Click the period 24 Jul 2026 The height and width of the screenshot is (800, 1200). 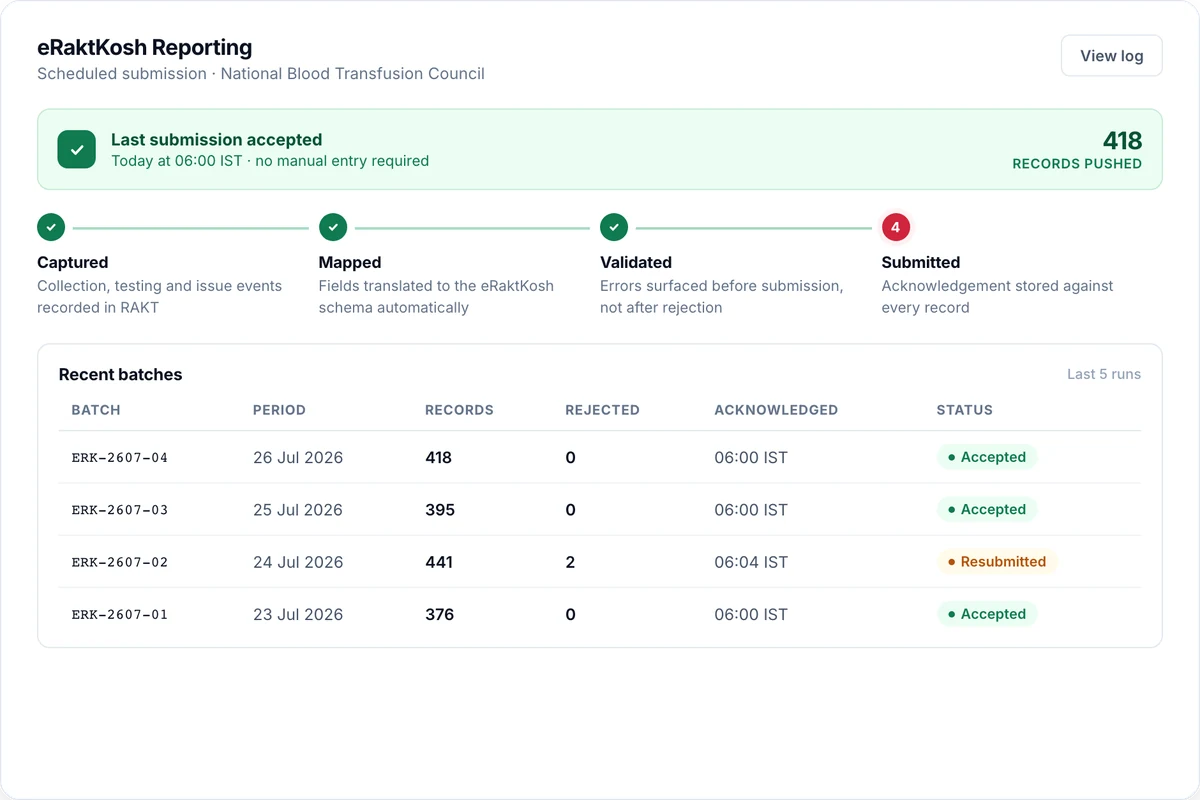click(x=298, y=562)
